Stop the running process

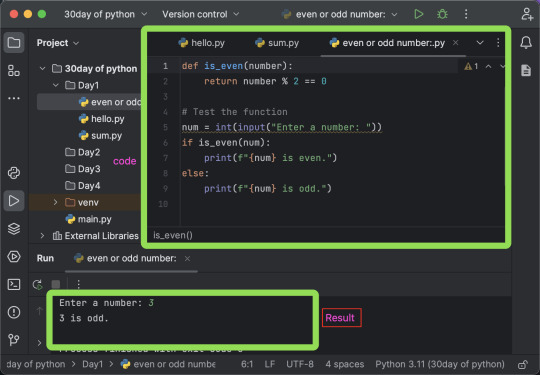[56, 284]
